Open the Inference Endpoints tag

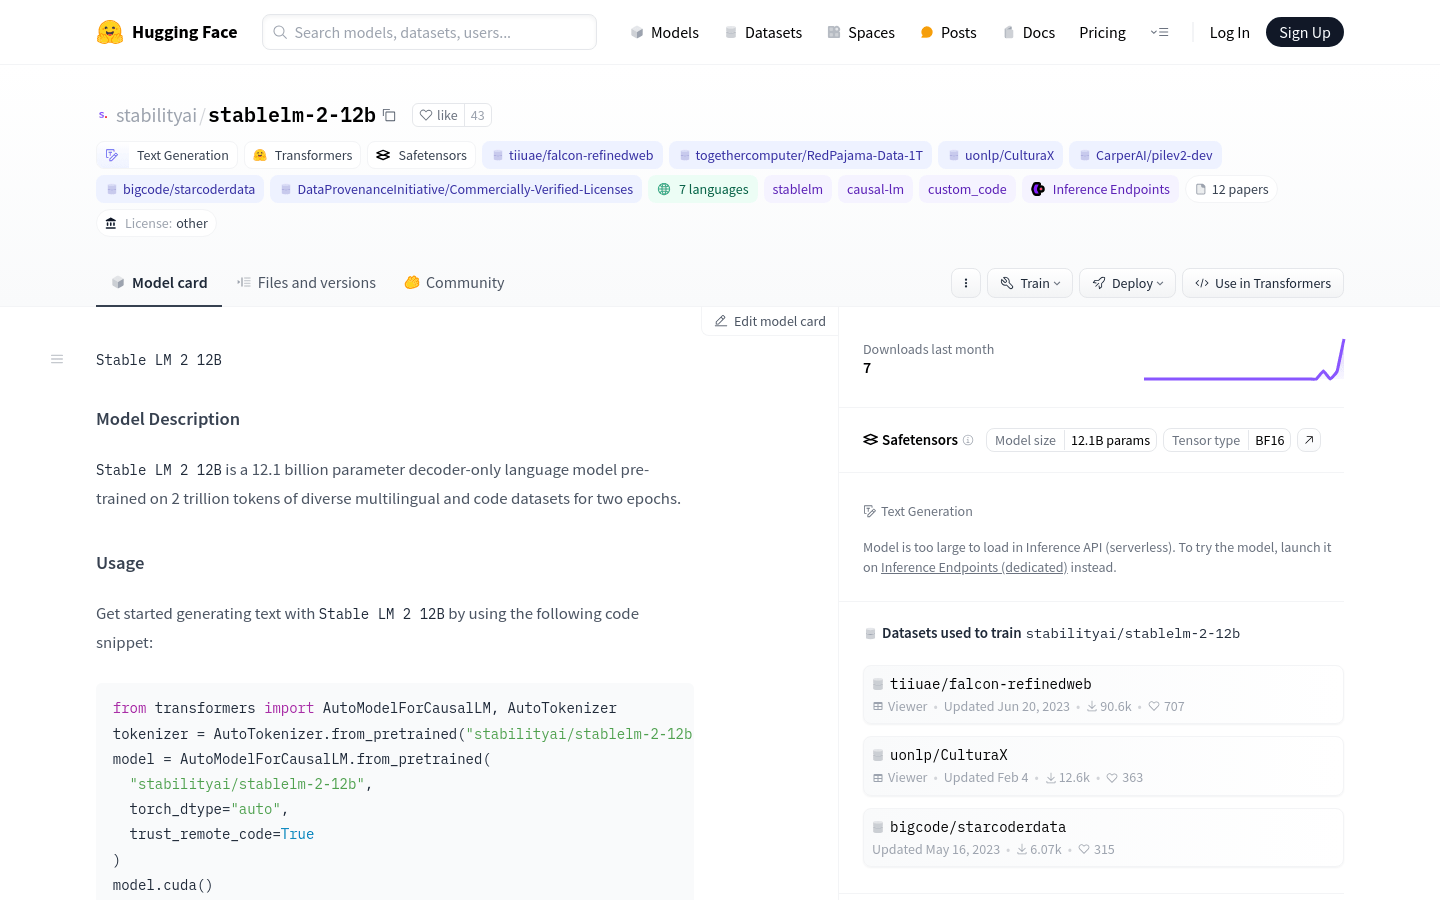click(1100, 189)
